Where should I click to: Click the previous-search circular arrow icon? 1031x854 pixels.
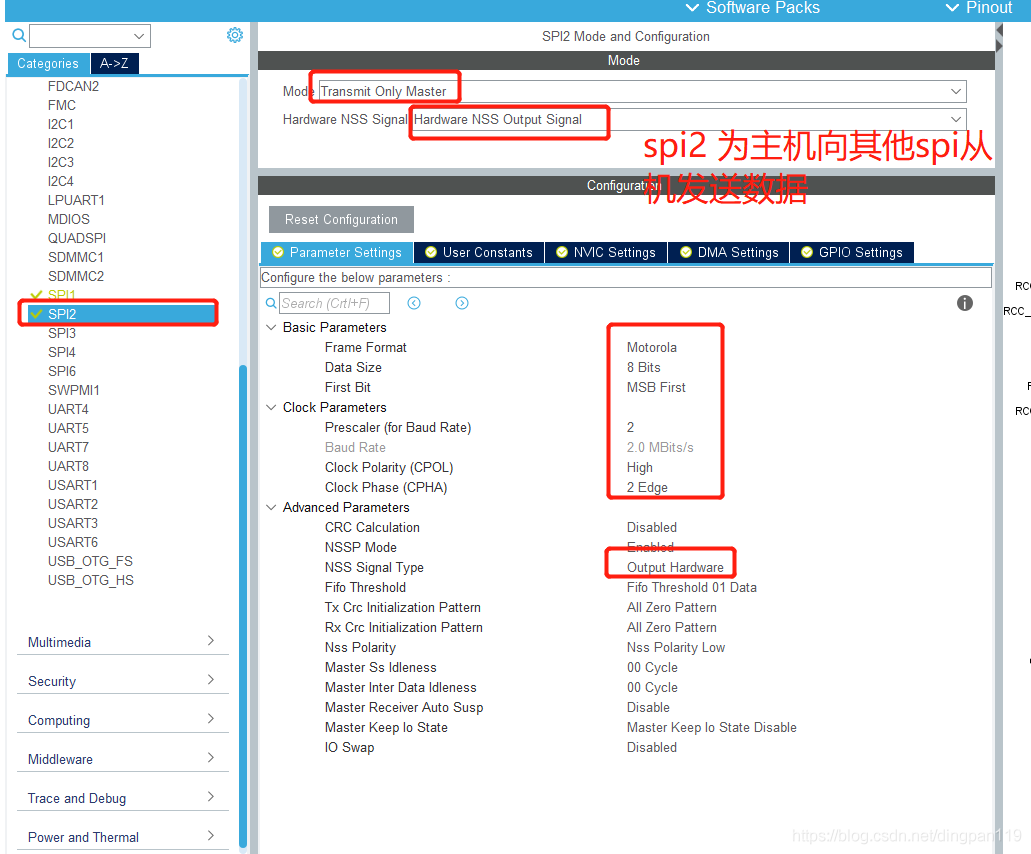point(413,302)
